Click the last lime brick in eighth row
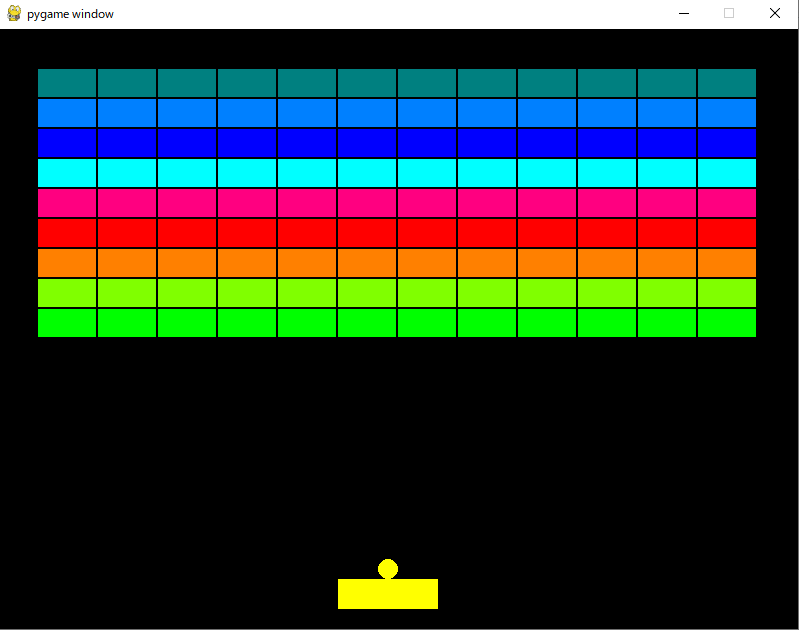Screen dimensions: 799x630 coord(727,293)
